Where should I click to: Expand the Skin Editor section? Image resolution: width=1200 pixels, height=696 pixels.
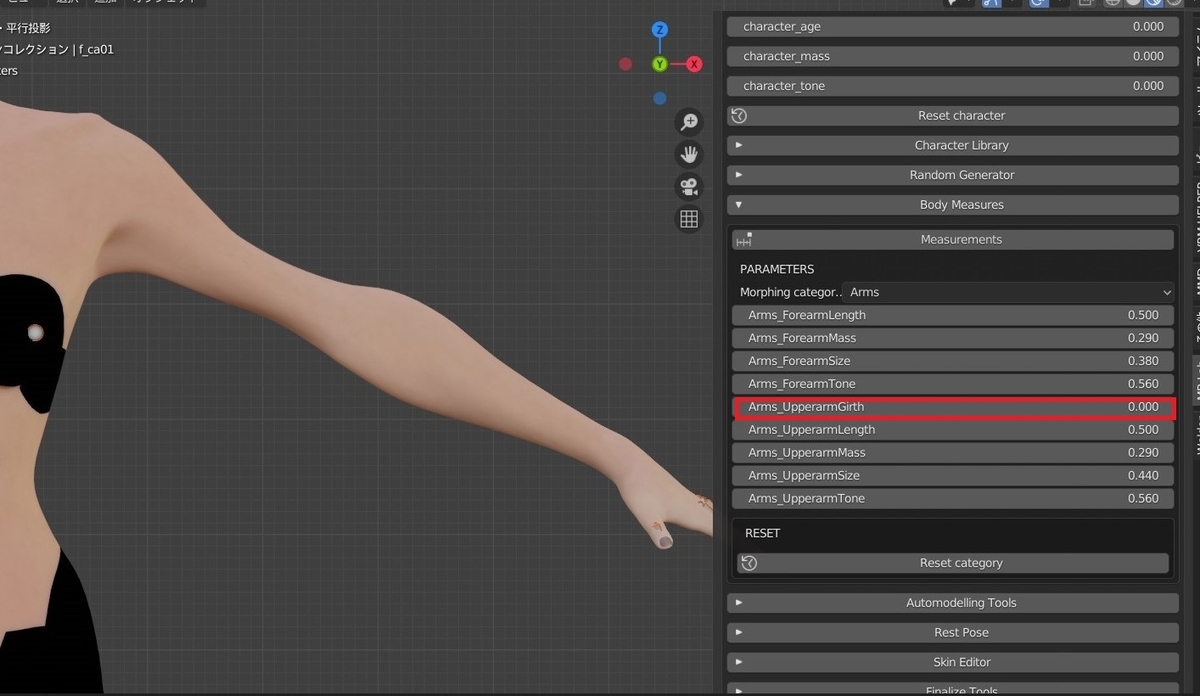953,662
